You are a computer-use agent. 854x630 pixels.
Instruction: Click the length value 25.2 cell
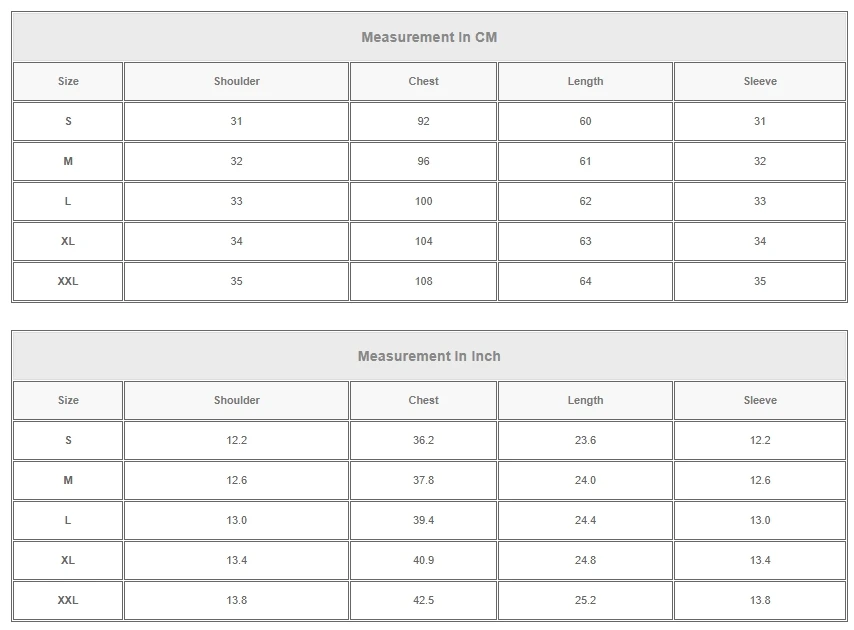tap(585, 600)
